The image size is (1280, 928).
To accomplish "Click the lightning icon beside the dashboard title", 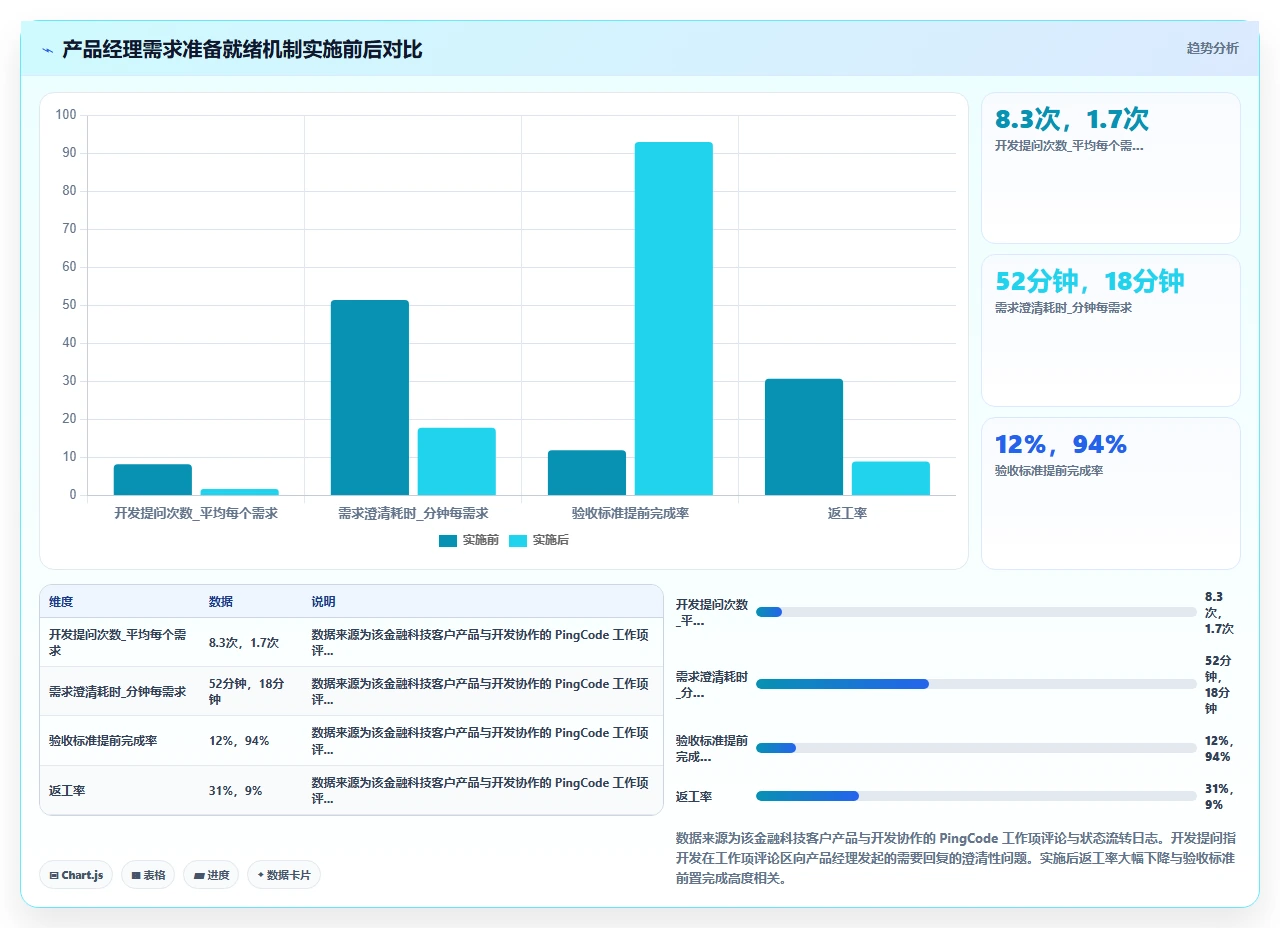I will click(48, 50).
